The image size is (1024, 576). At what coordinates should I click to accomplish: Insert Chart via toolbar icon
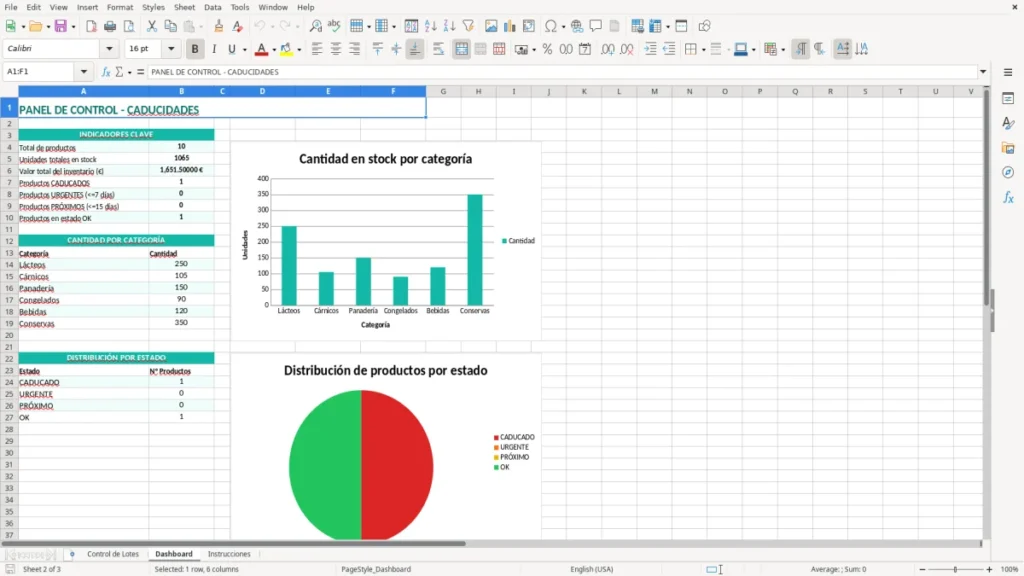tap(510, 26)
